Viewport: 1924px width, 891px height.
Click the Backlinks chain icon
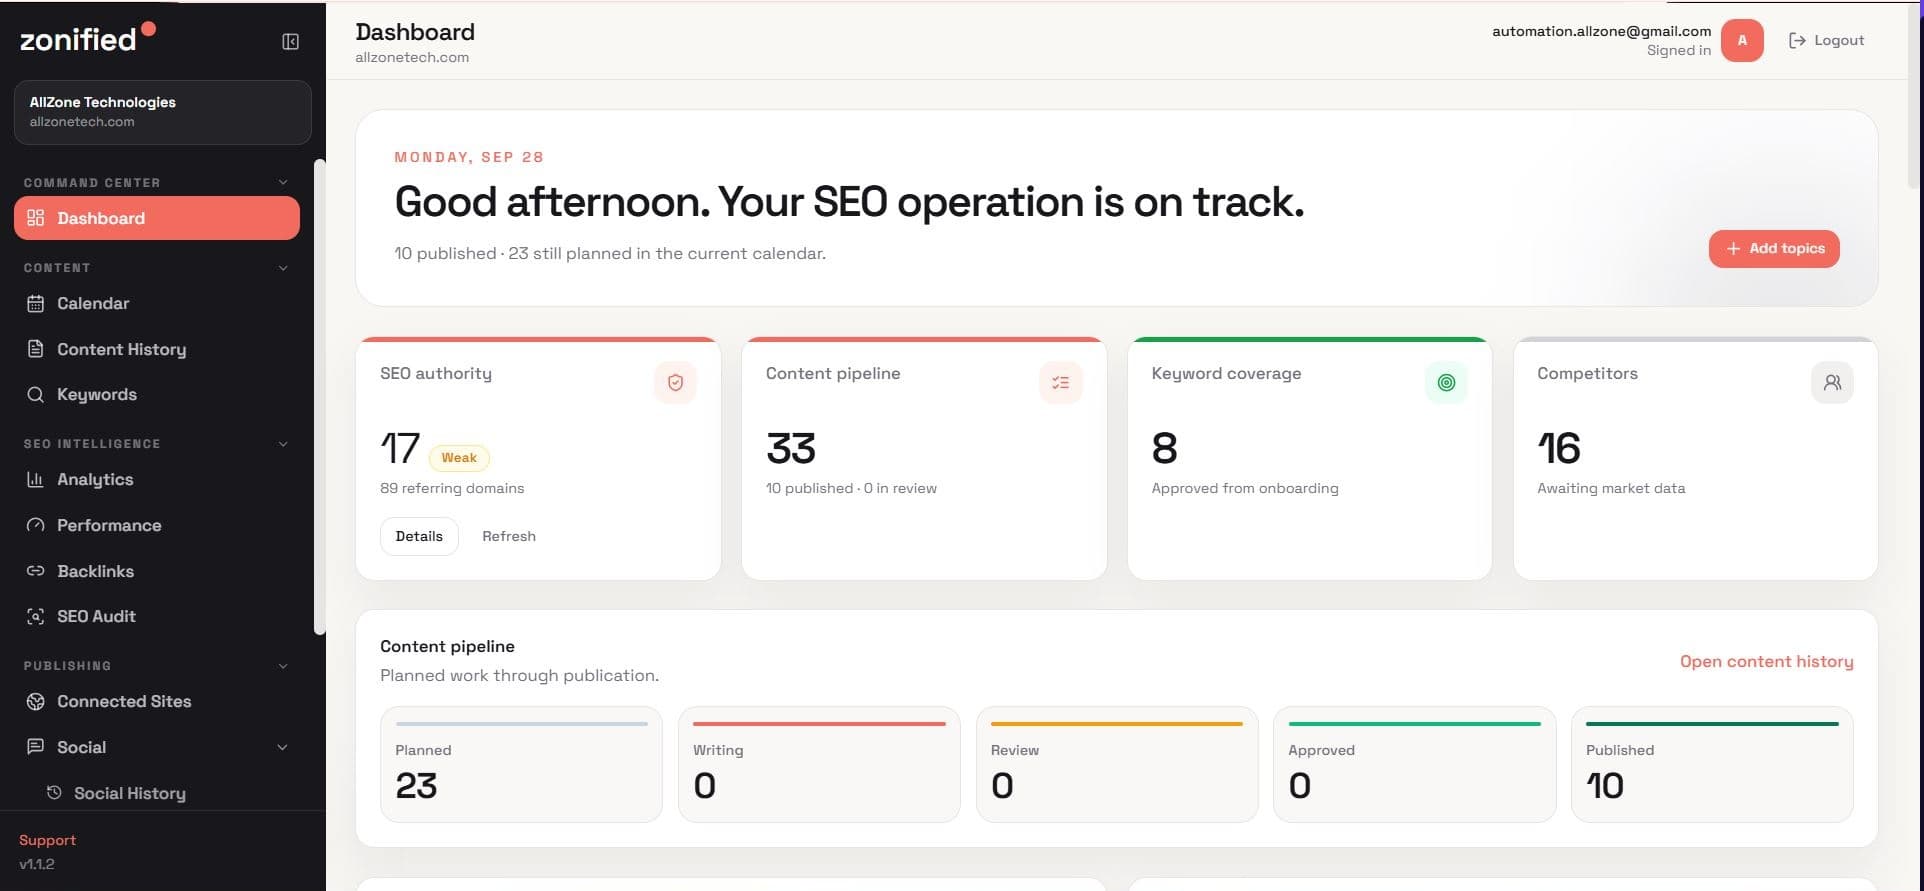point(36,571)
